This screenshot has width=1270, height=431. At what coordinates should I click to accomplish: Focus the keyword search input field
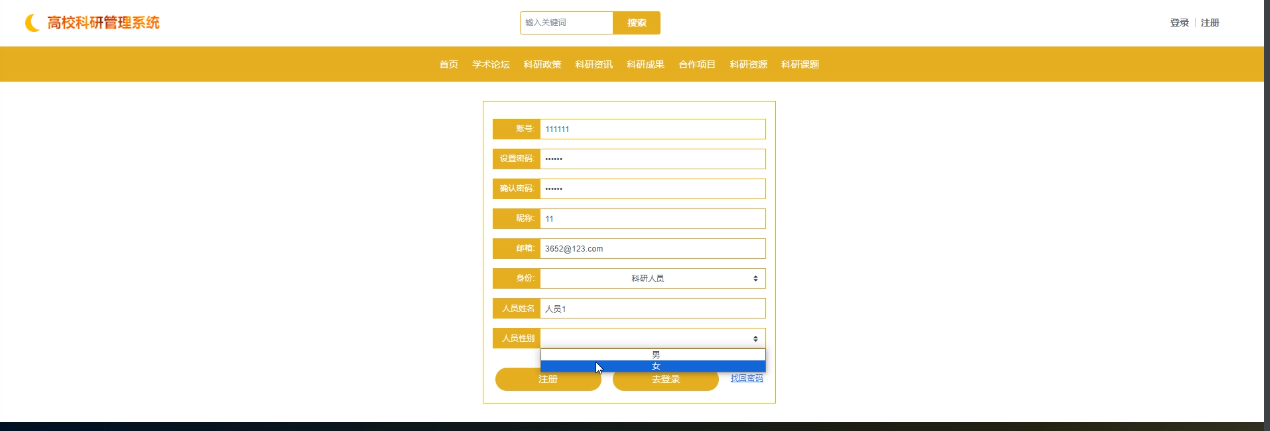click(566, 22)
